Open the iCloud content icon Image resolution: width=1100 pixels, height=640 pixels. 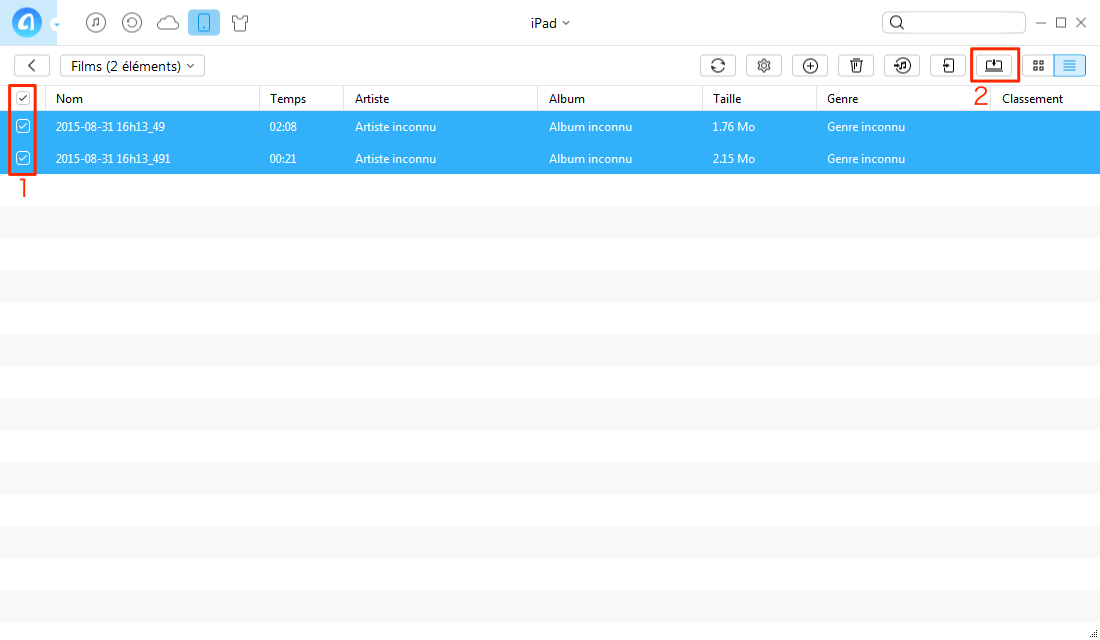coord(168,23)
